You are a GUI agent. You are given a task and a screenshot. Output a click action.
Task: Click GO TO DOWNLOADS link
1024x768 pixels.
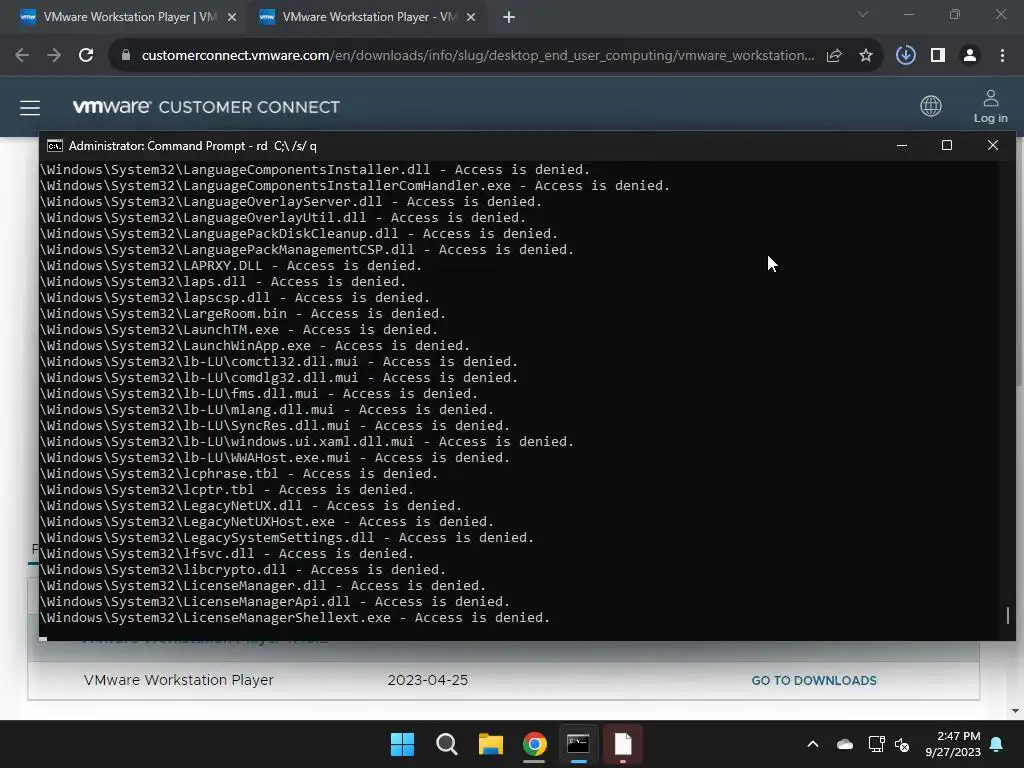[814, 680]
